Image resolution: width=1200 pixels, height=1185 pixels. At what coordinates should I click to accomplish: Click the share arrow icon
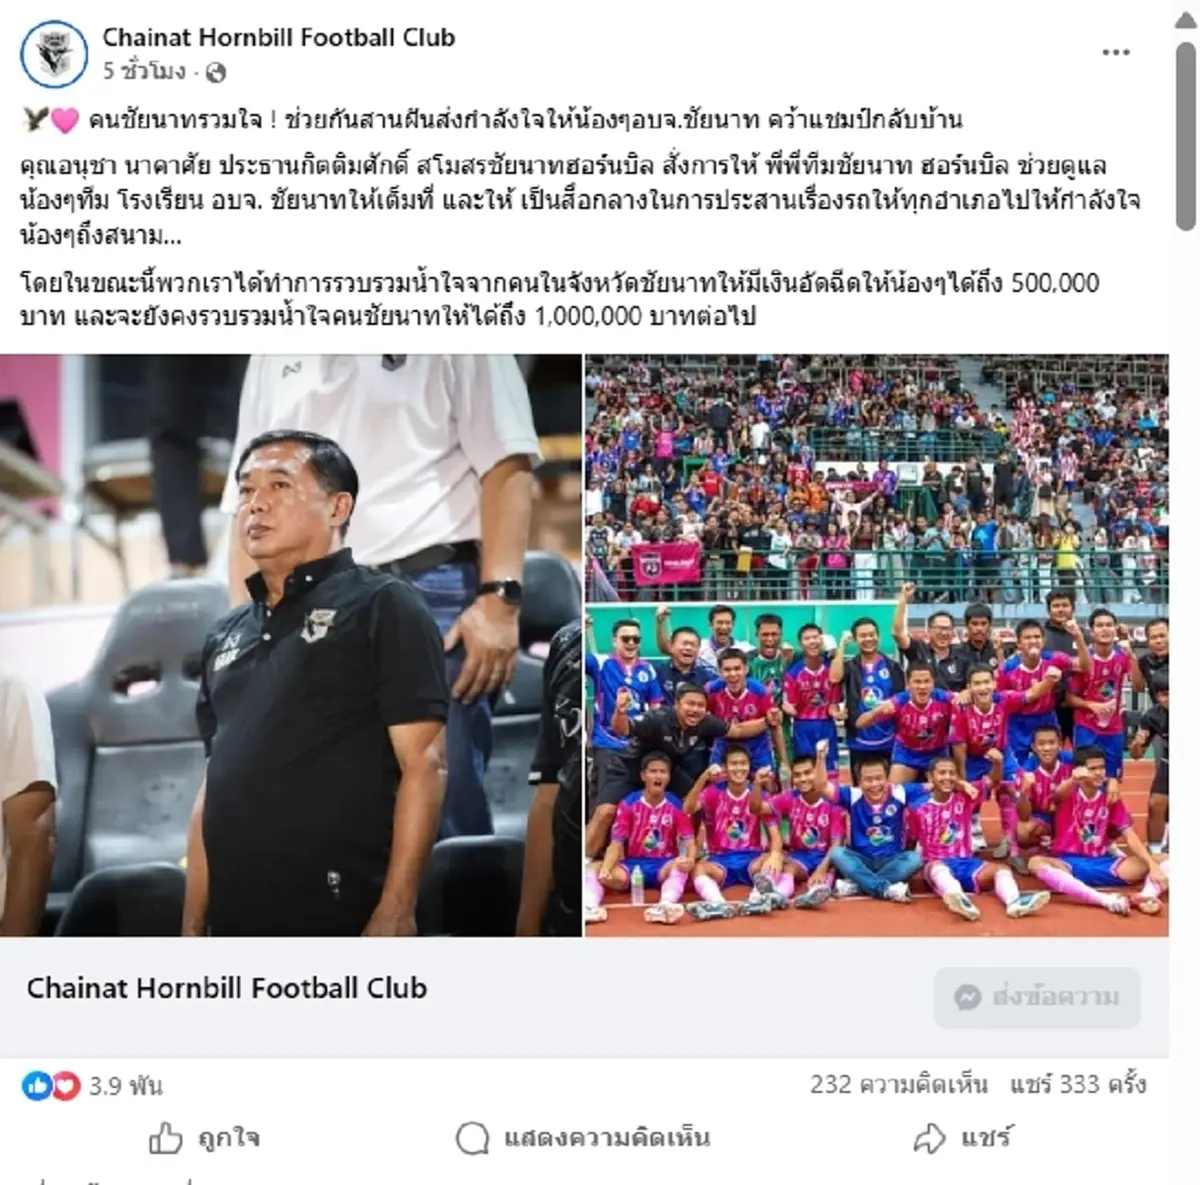point(930,1138)
